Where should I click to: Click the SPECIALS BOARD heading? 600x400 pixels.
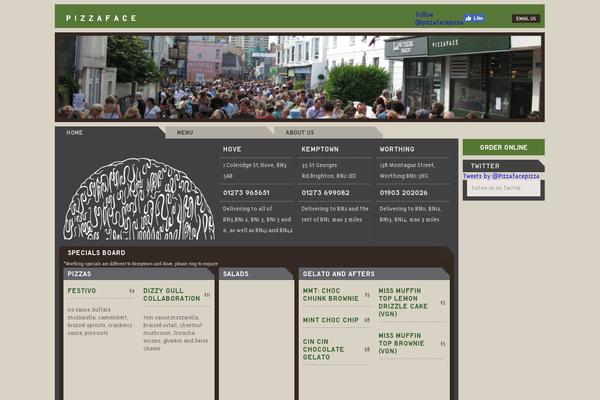(x=96, y=253)
